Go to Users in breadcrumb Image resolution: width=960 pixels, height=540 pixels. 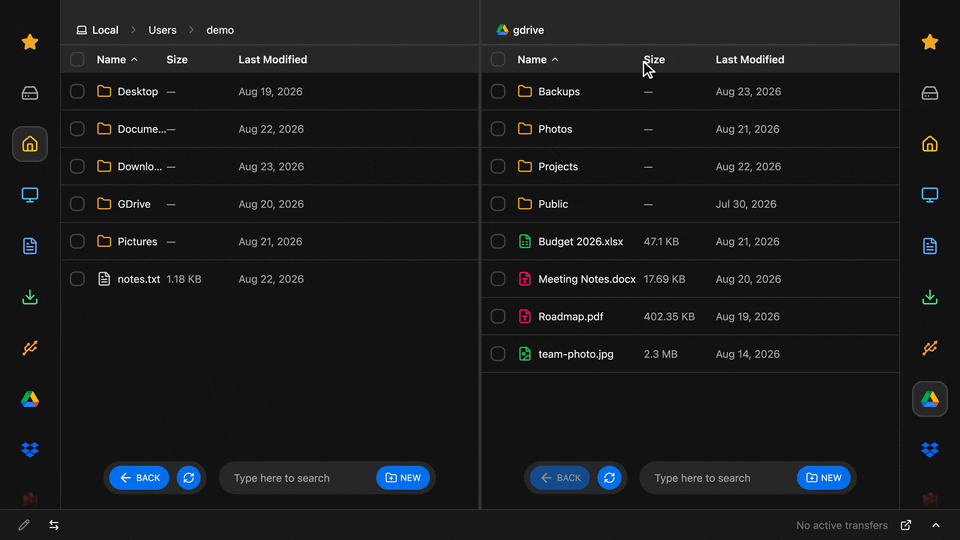tap(162, 30)
